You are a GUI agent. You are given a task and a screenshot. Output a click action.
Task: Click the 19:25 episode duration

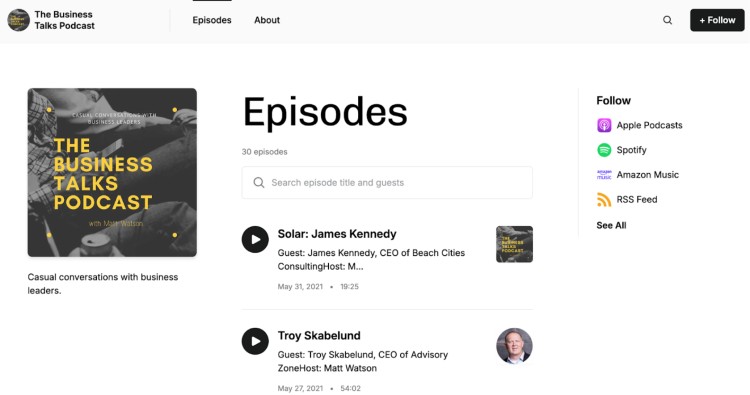[350, 286]
